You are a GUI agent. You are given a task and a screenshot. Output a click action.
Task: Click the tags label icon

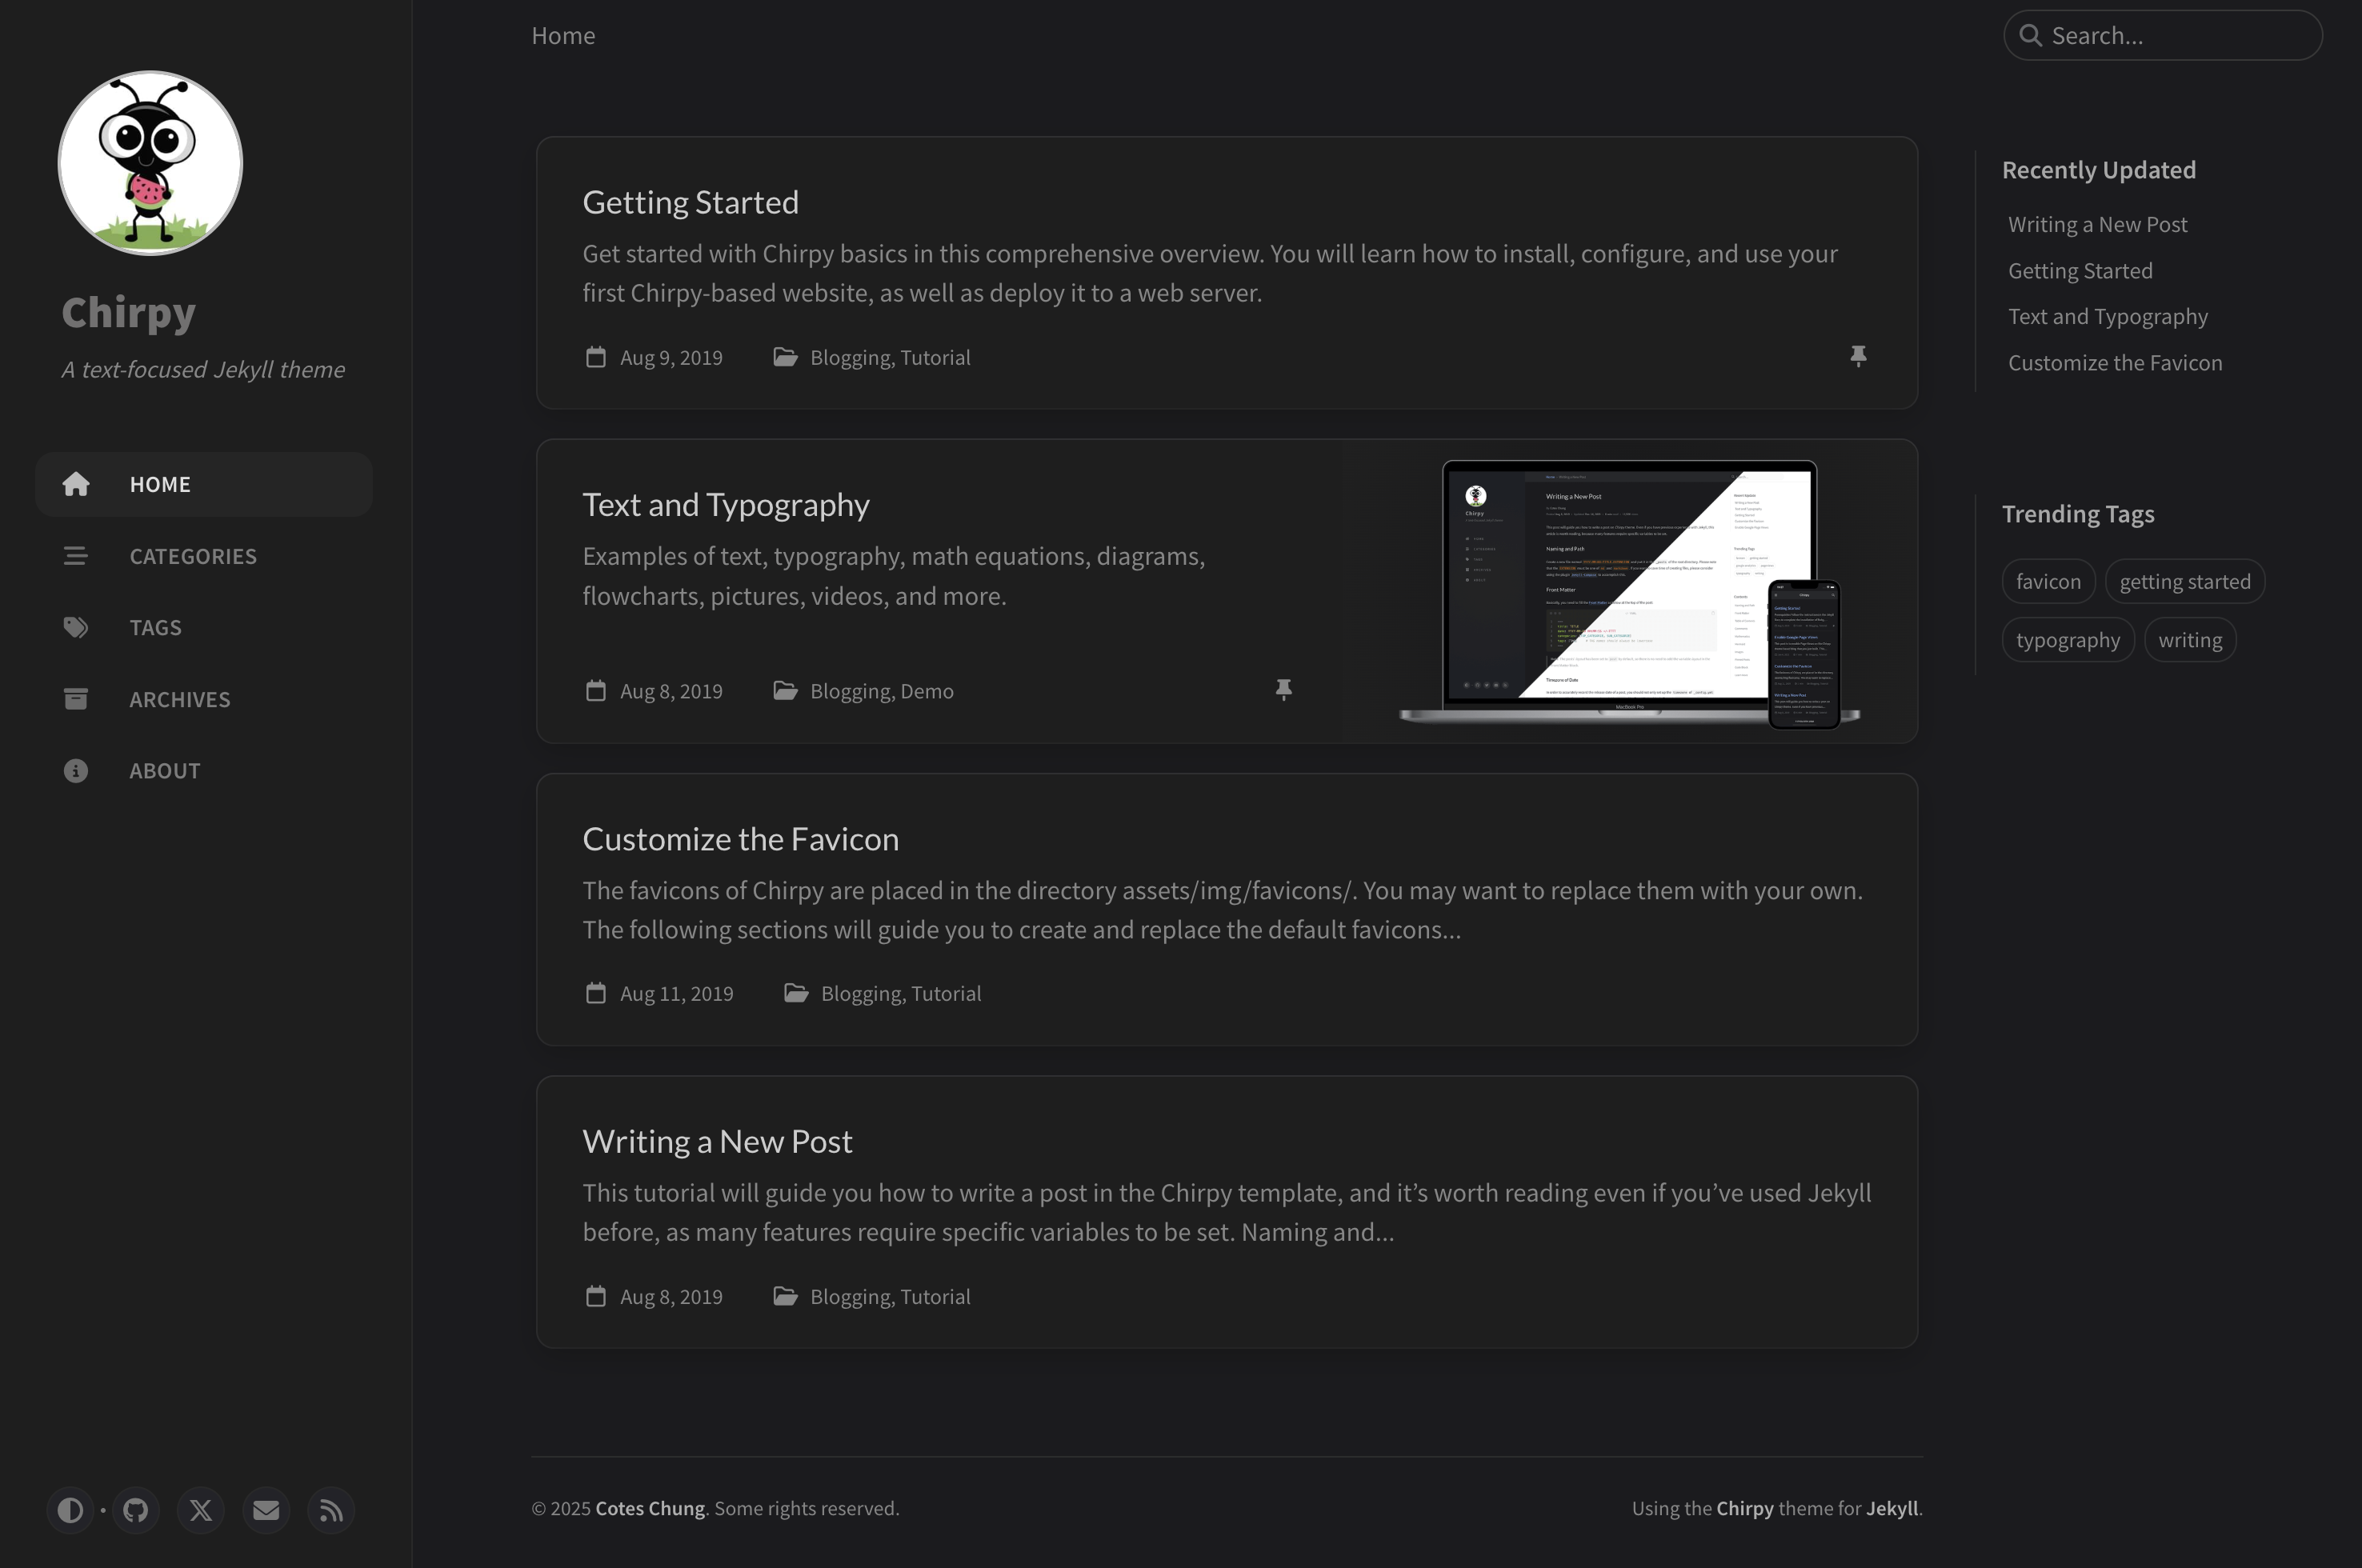click(76, 627)
